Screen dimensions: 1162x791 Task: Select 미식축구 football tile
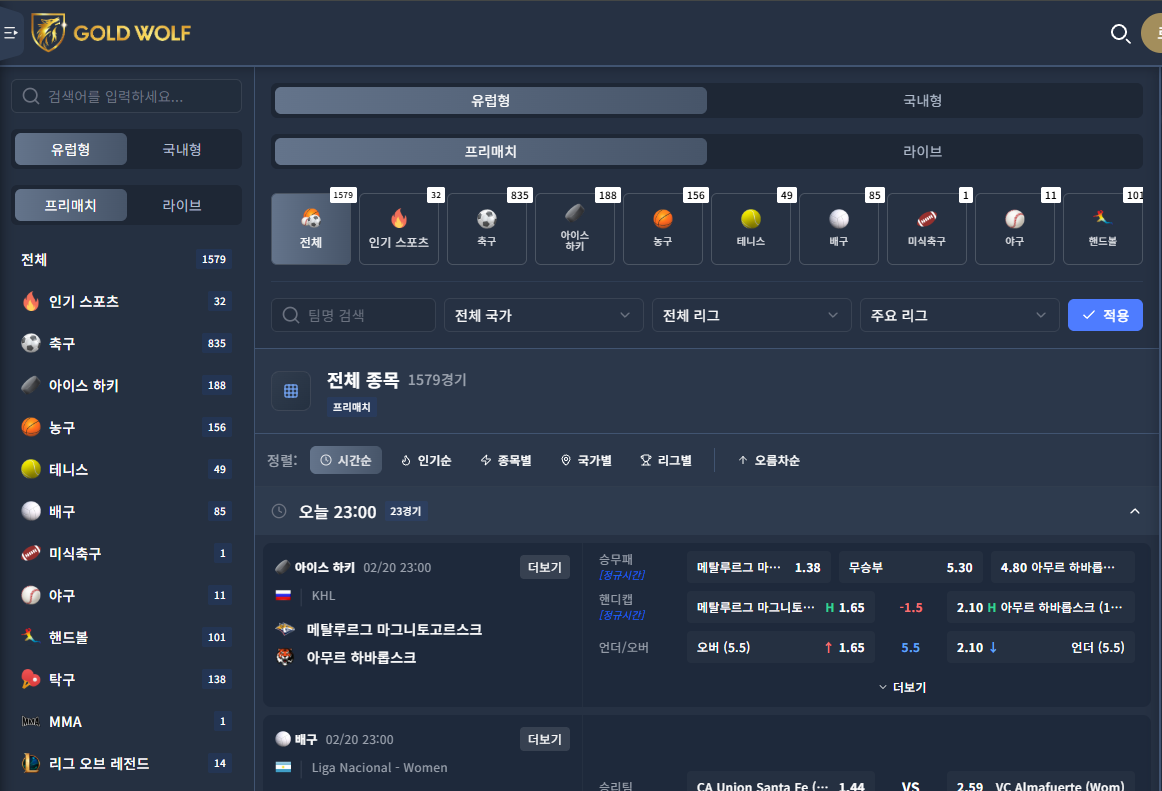pyautogui.click(x=926, y=229)
